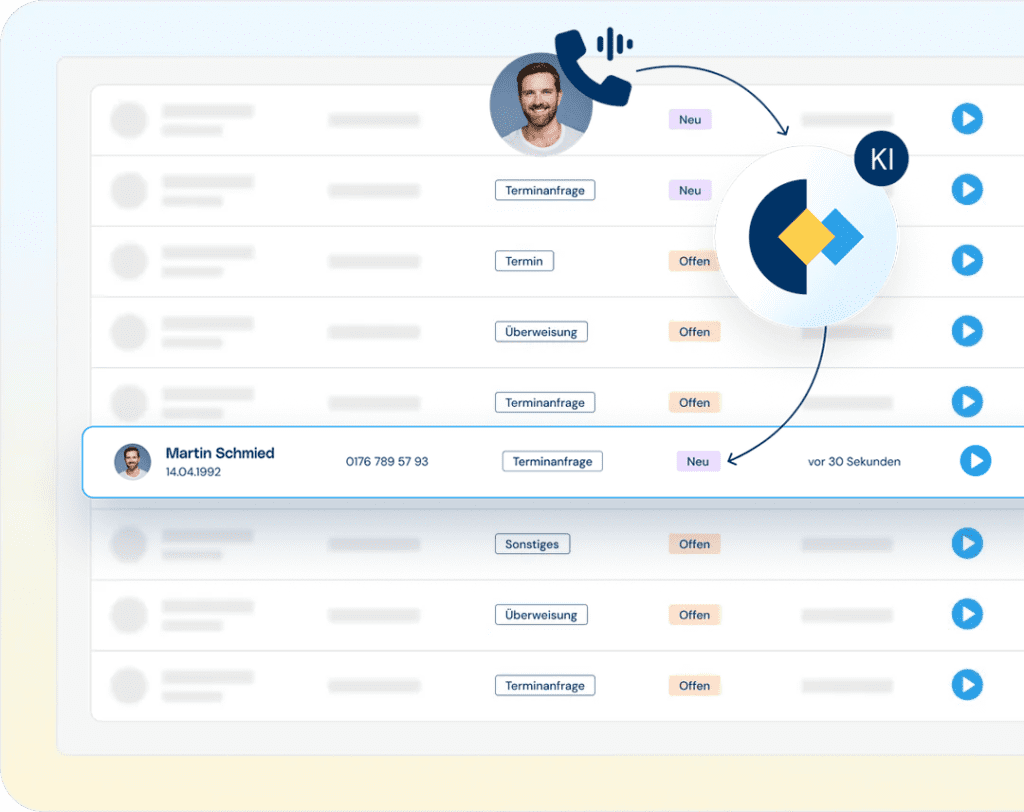Play the recording in the Sonstiges row
Image resolution: width=1024 pixels, height=812 pixels.
point(967,544)
